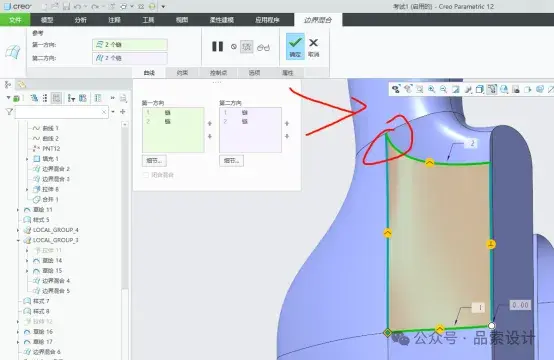This screenshot has height=360, width=554.
Task: Click the green checkmark confirm button
Action: click(295, 46)
